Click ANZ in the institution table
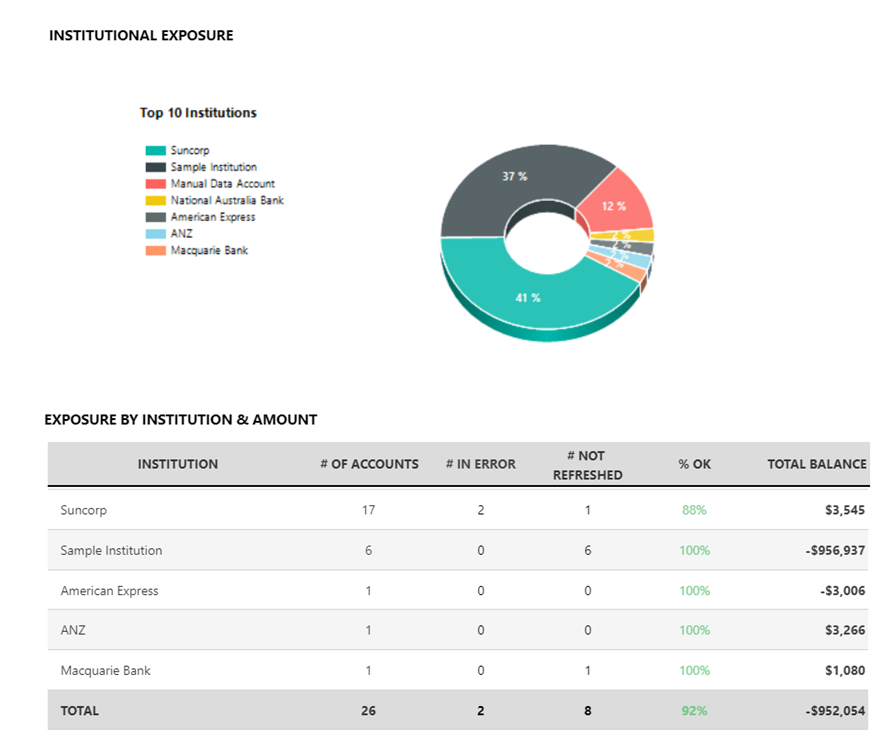Image resolution: width=893 pixels, height=751 pixels. pyautogui.click(x=73, y=630)
